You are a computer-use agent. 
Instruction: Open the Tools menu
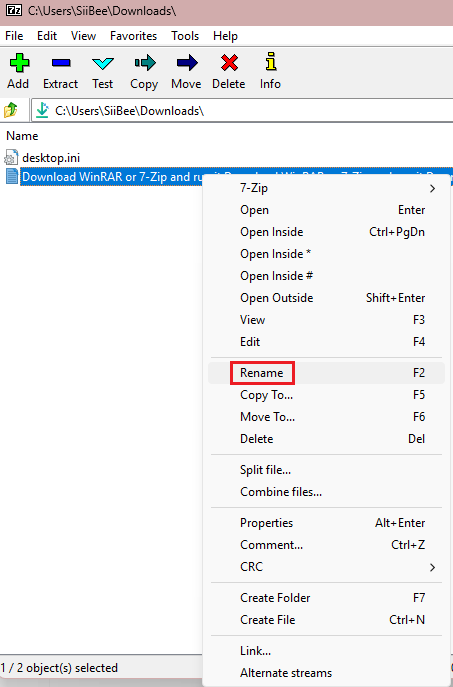coord(185,36)
